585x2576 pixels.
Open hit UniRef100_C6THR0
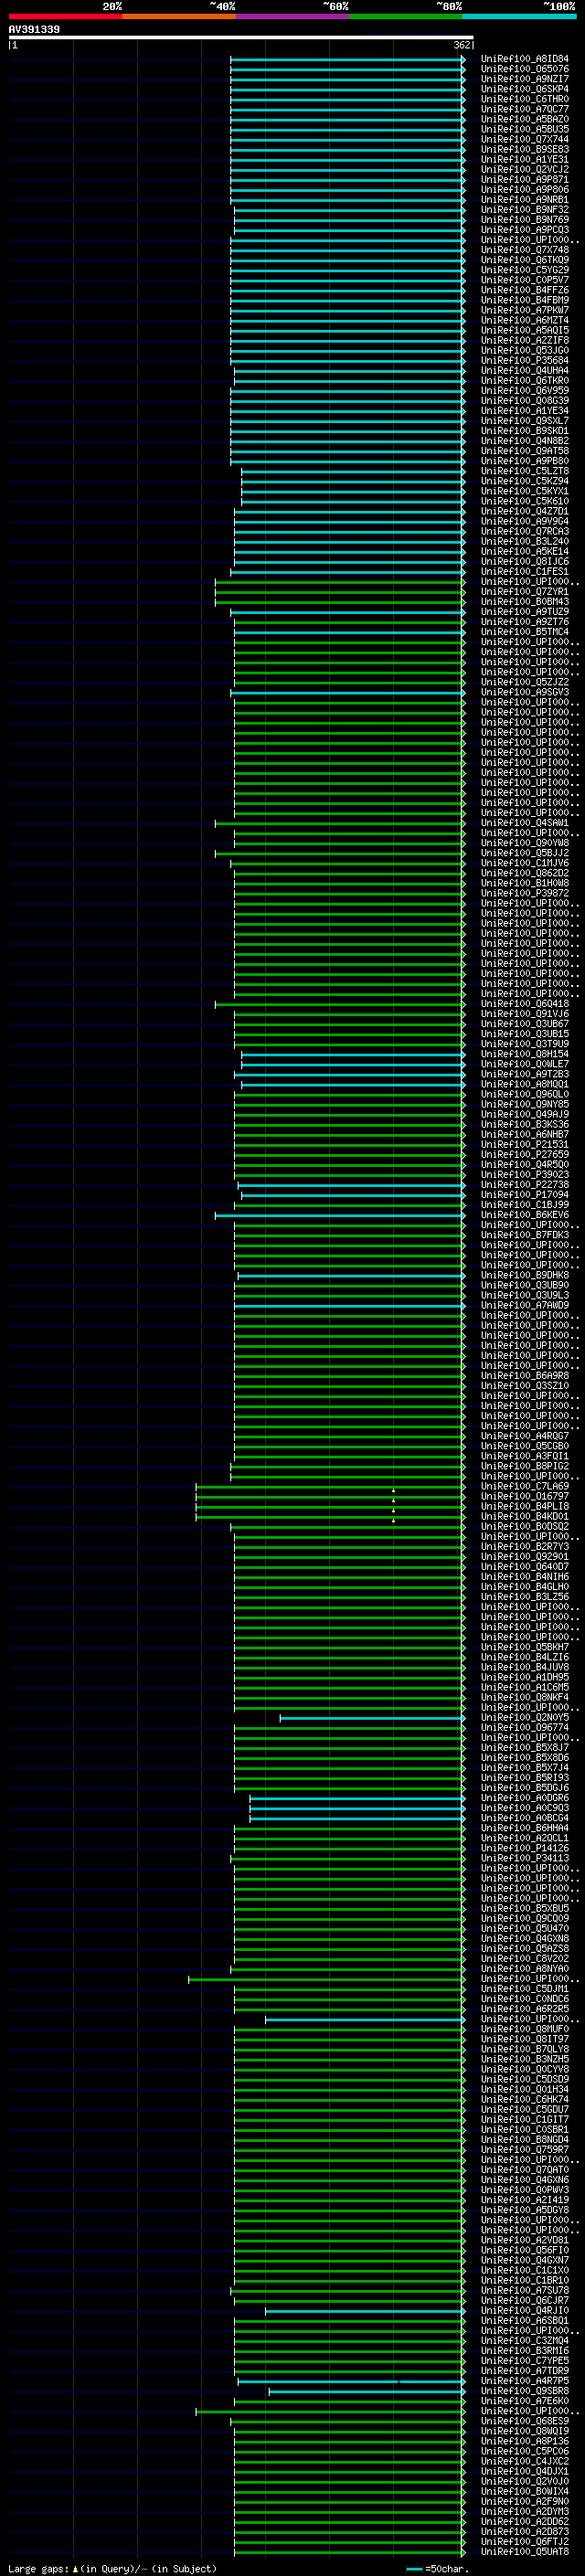525,99
